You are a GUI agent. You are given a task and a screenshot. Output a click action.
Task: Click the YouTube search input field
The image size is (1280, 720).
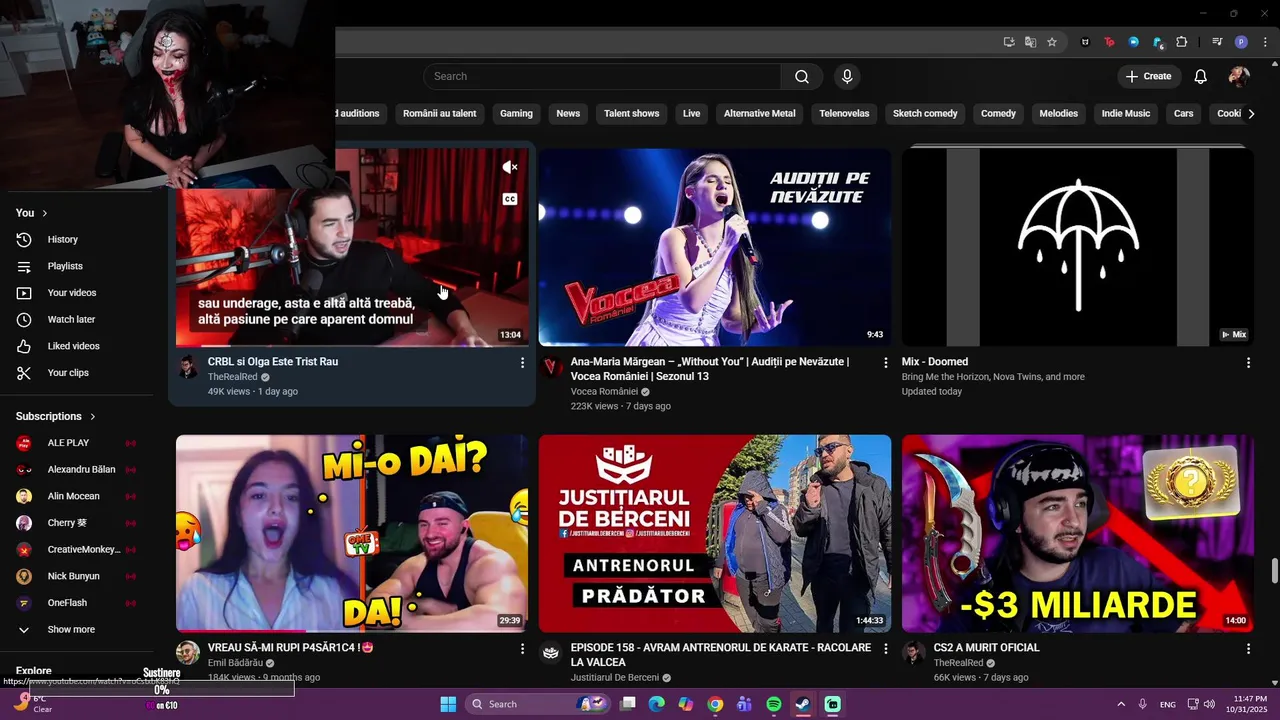click(602, 77)
